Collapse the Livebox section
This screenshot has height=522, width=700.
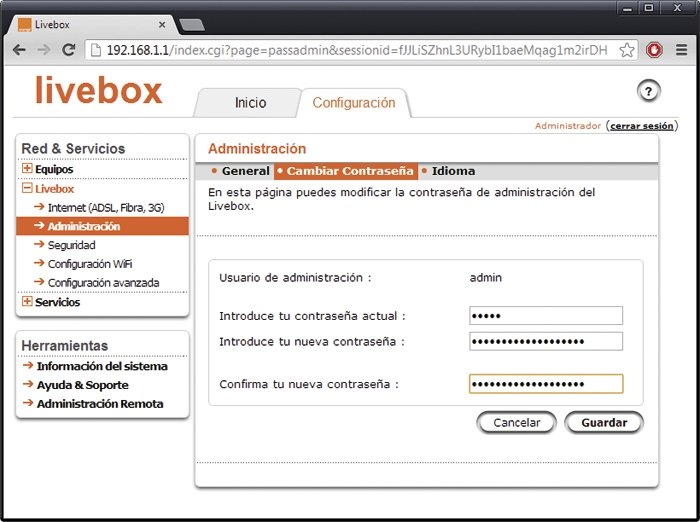click(27, 188)
